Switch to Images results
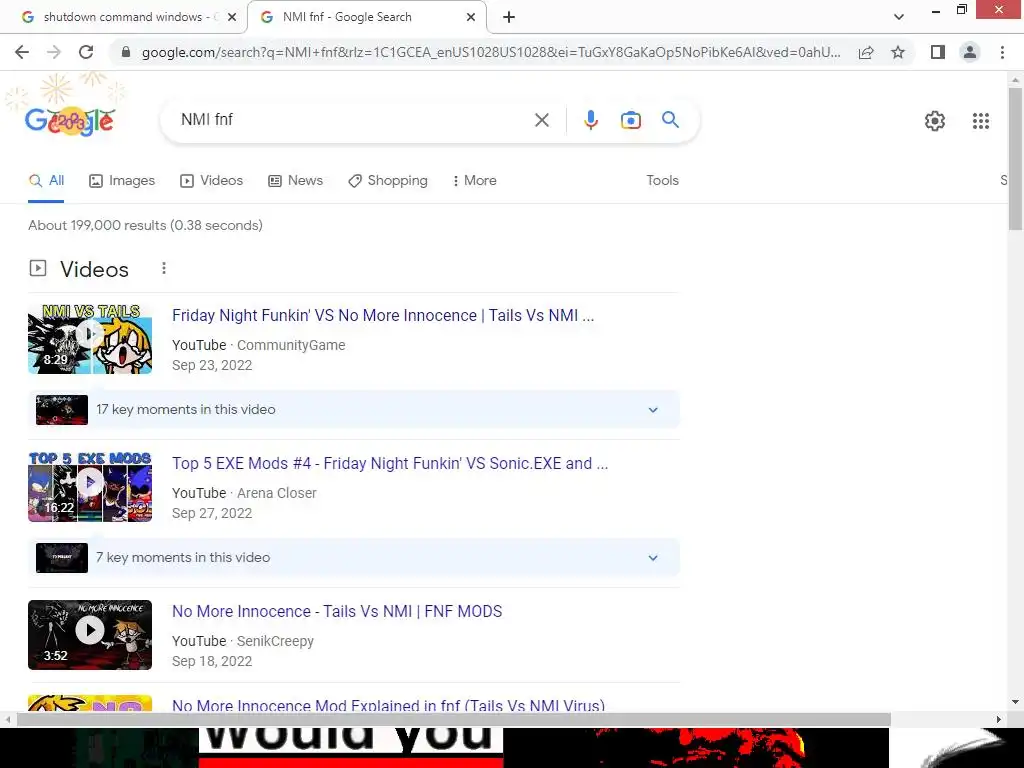 click(122, 181)
